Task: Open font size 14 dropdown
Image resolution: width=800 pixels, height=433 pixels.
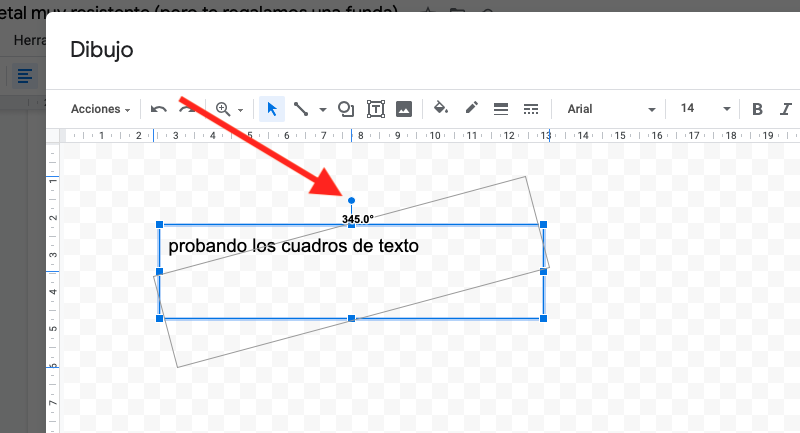Action: [x=705, y=109]
